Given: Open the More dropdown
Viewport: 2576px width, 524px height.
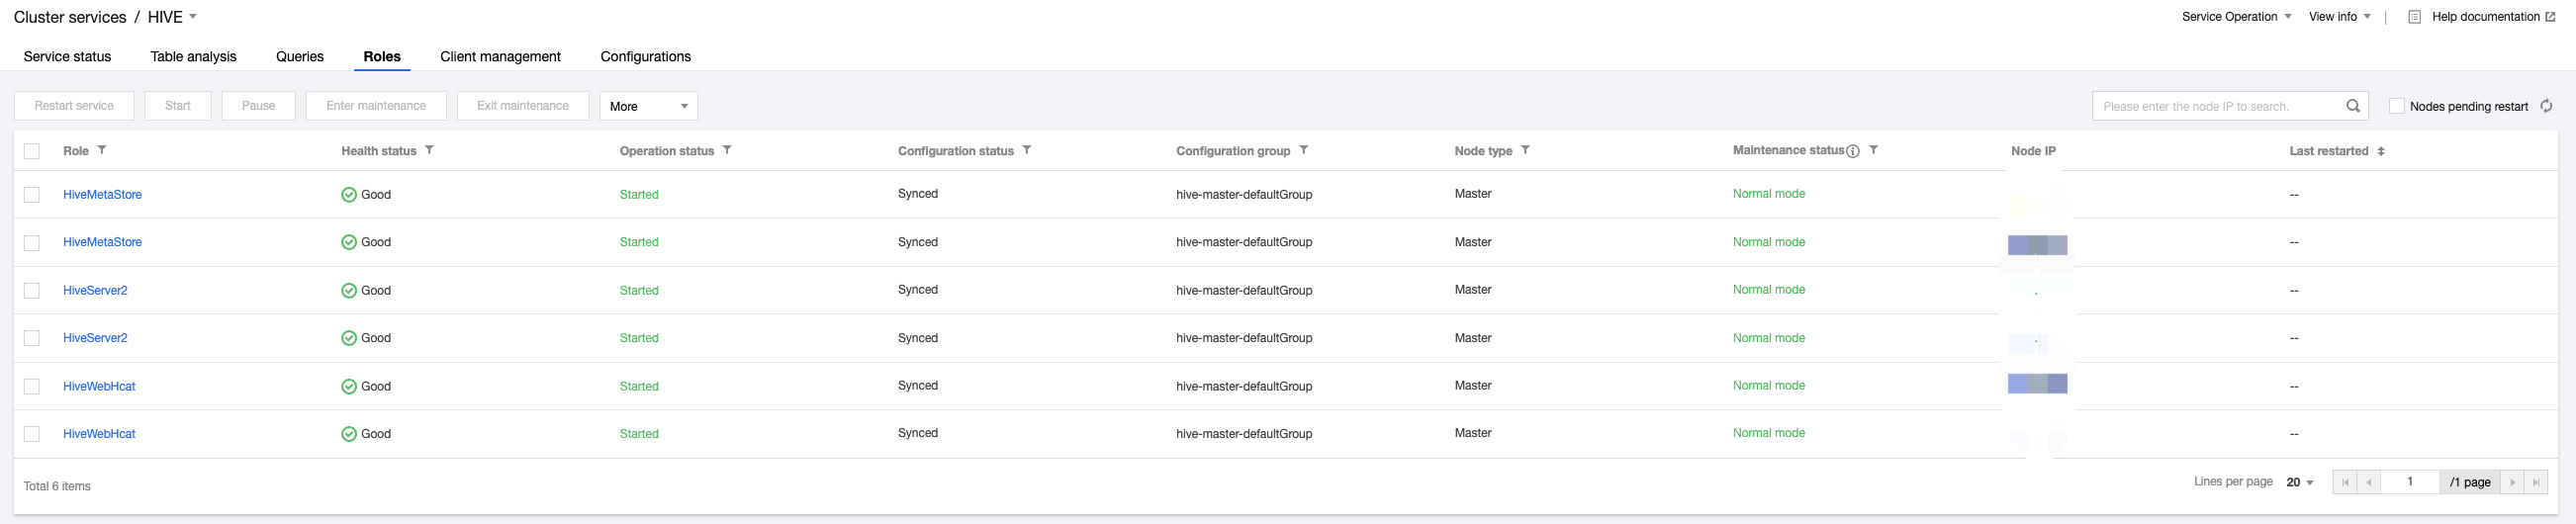Looking at the screenshot, I should (648, 106).
